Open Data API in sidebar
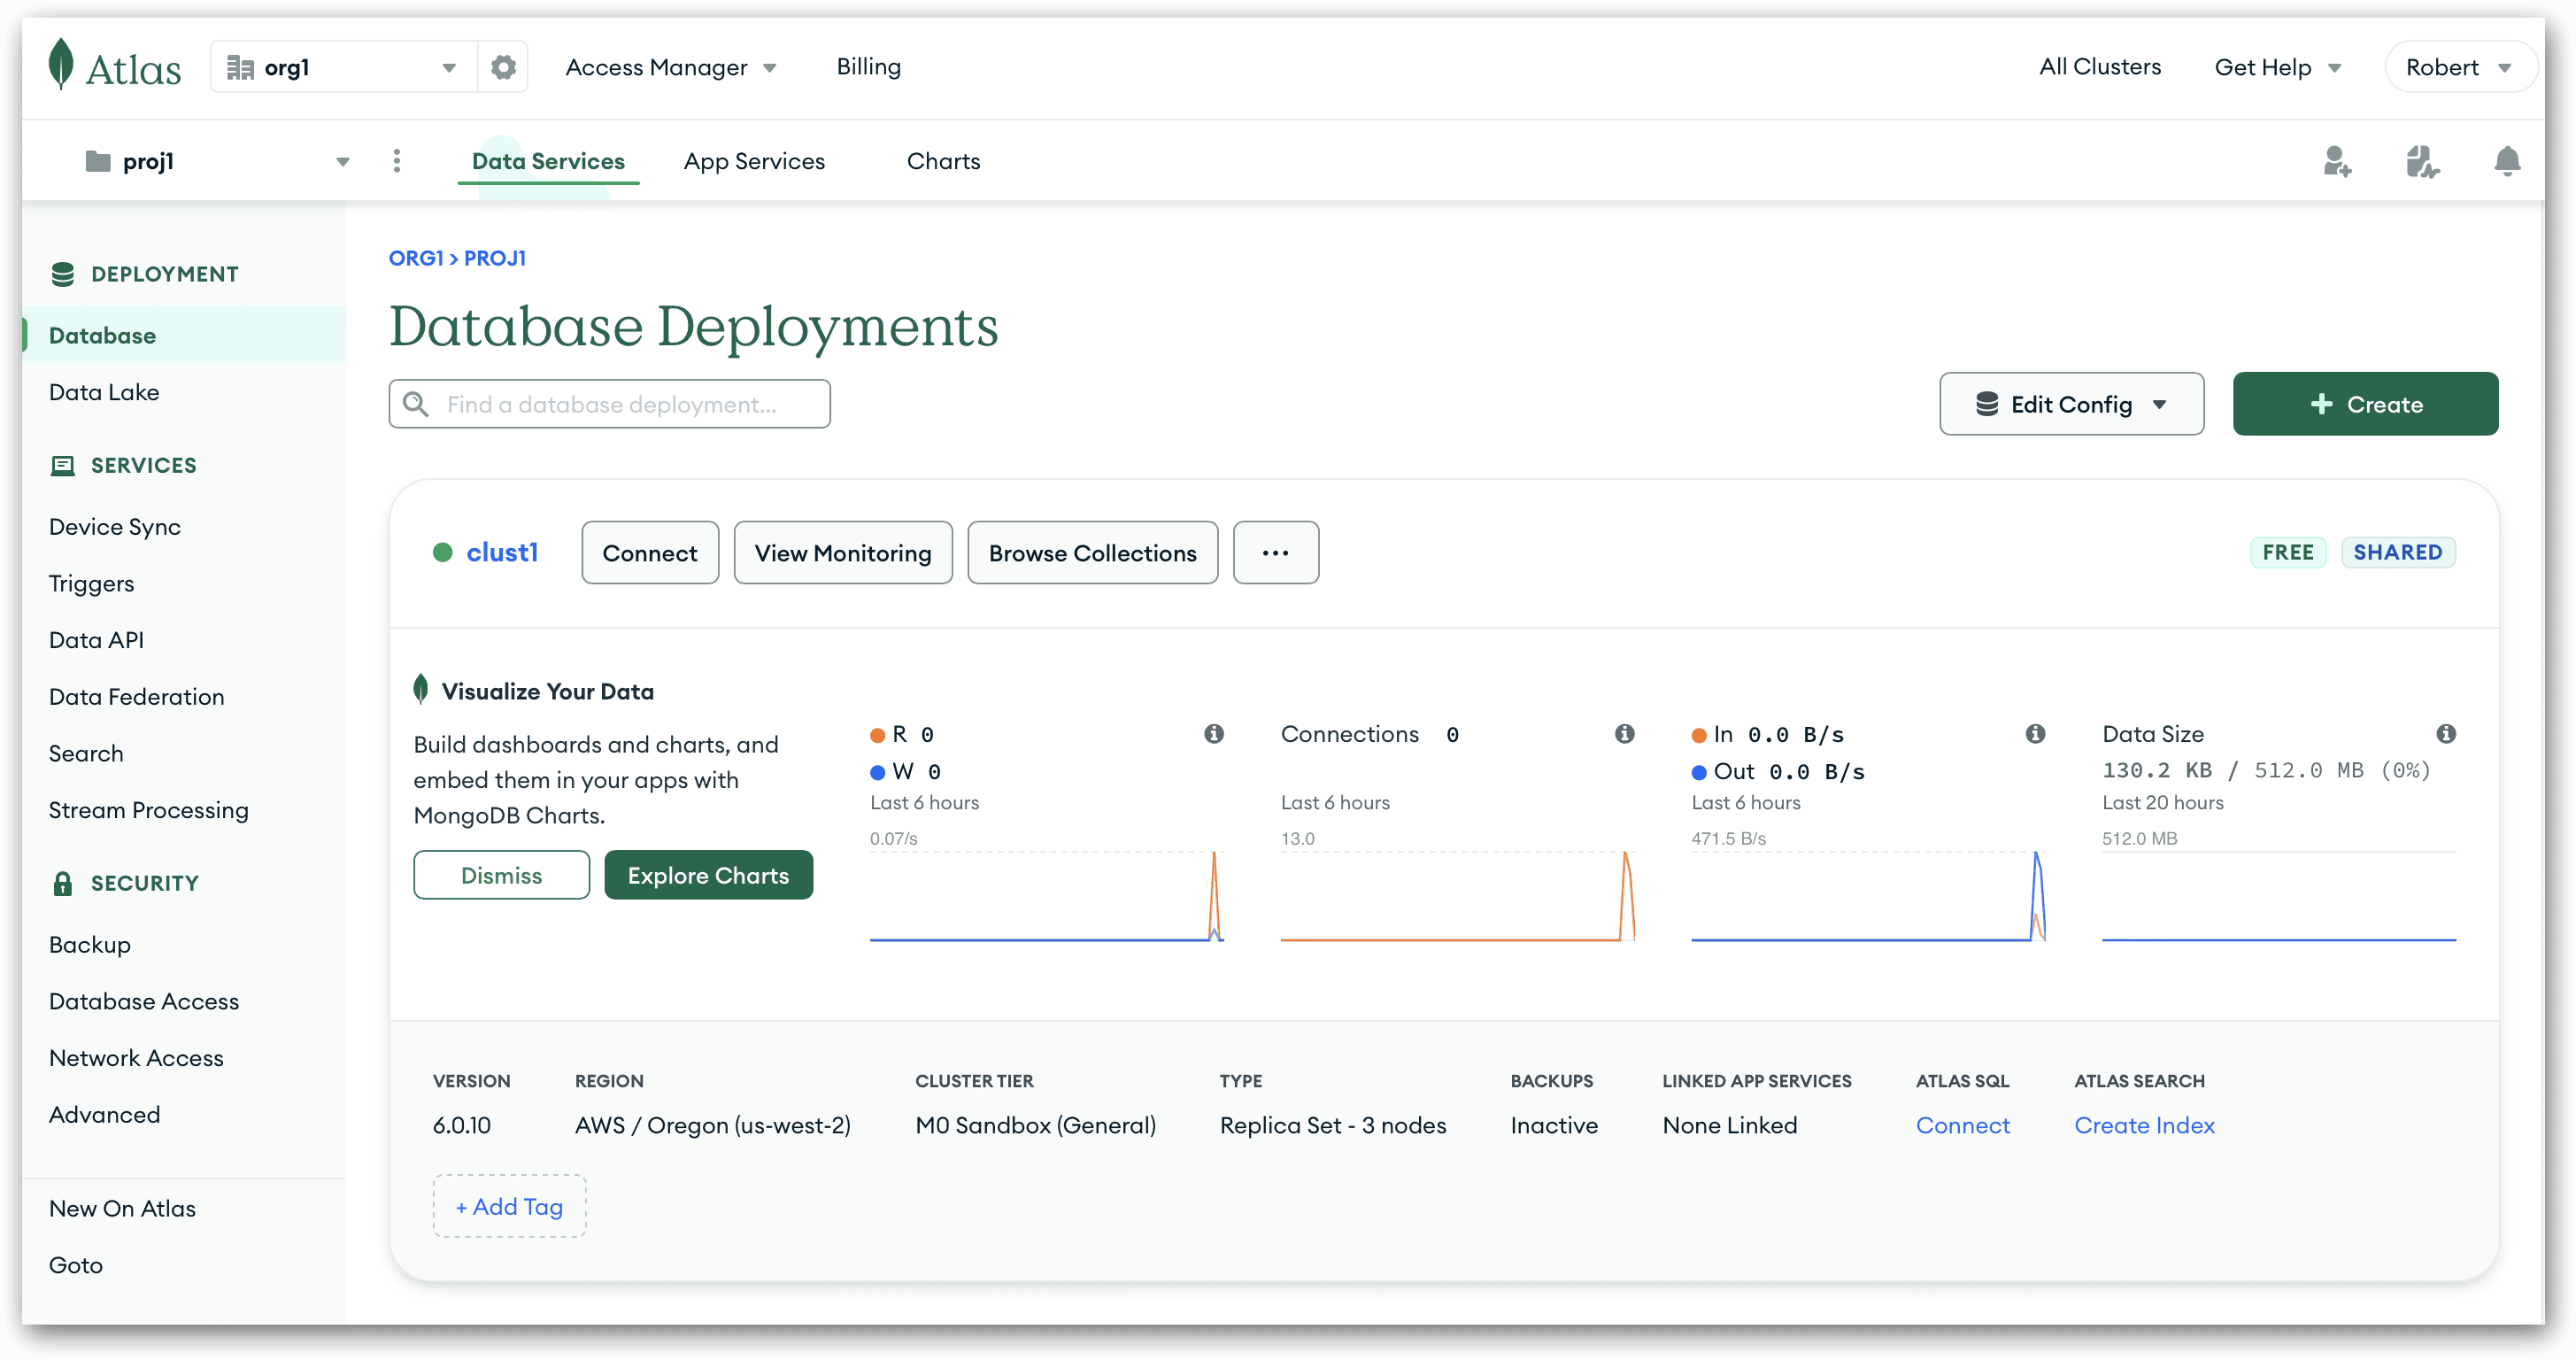2576x1360 pixels. (x=96, y=640)
